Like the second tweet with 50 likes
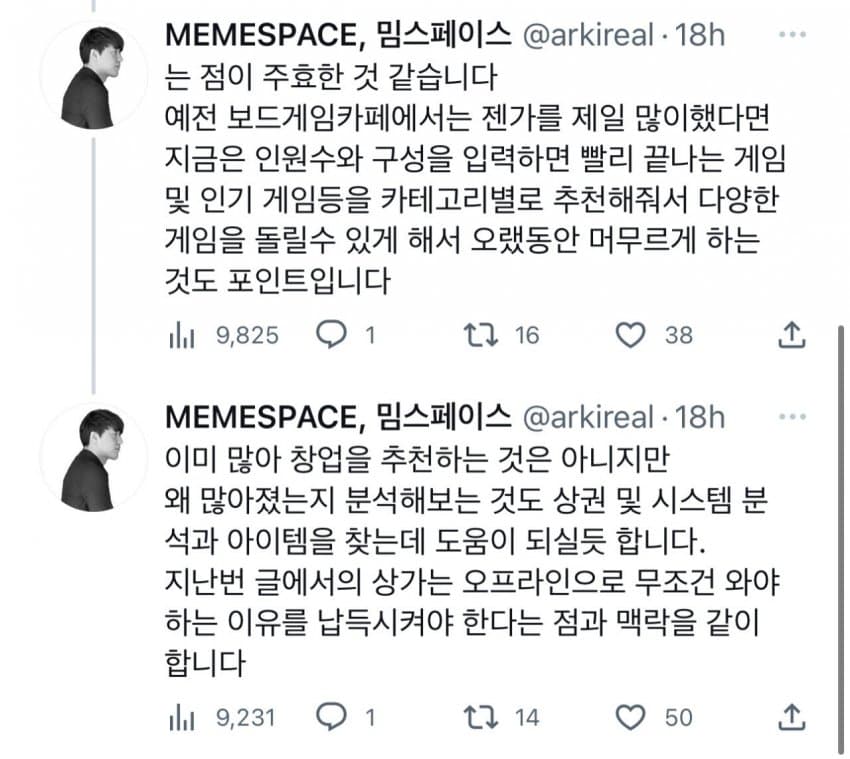 631,716
